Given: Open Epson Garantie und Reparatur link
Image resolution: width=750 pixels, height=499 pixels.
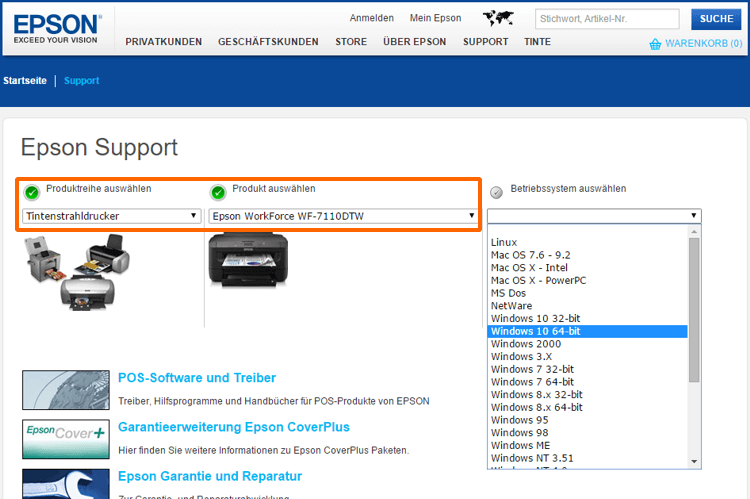Looking at the screenshot, I should click(210, 477).
